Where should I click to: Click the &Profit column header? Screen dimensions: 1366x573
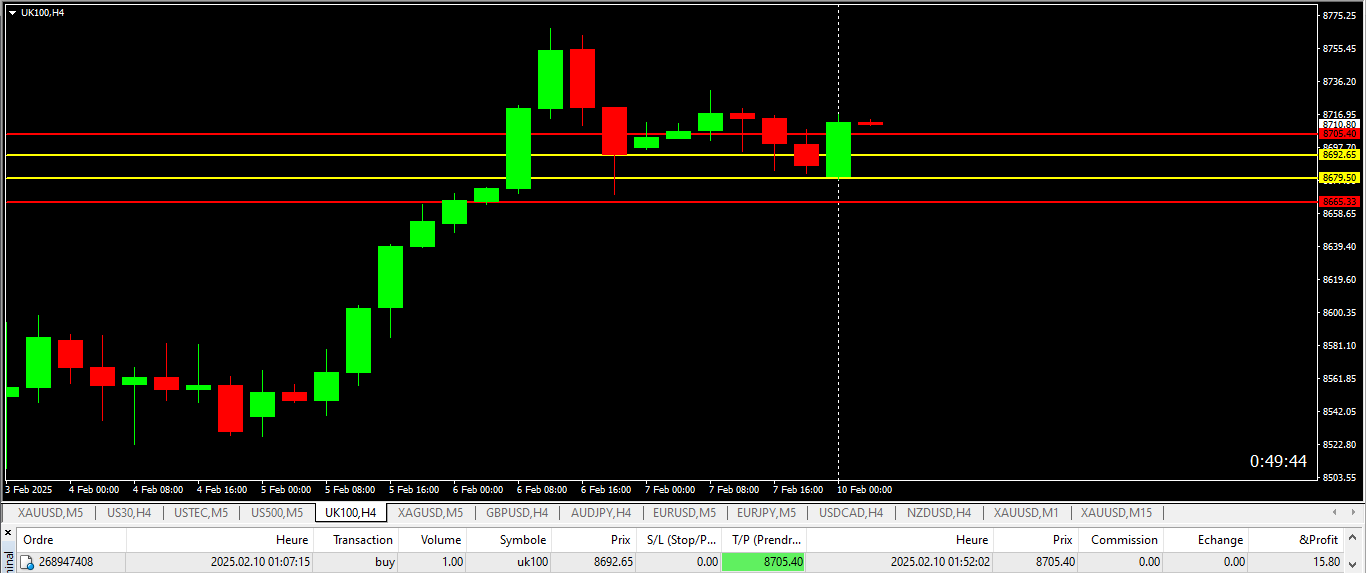[x=1318, y=539]
